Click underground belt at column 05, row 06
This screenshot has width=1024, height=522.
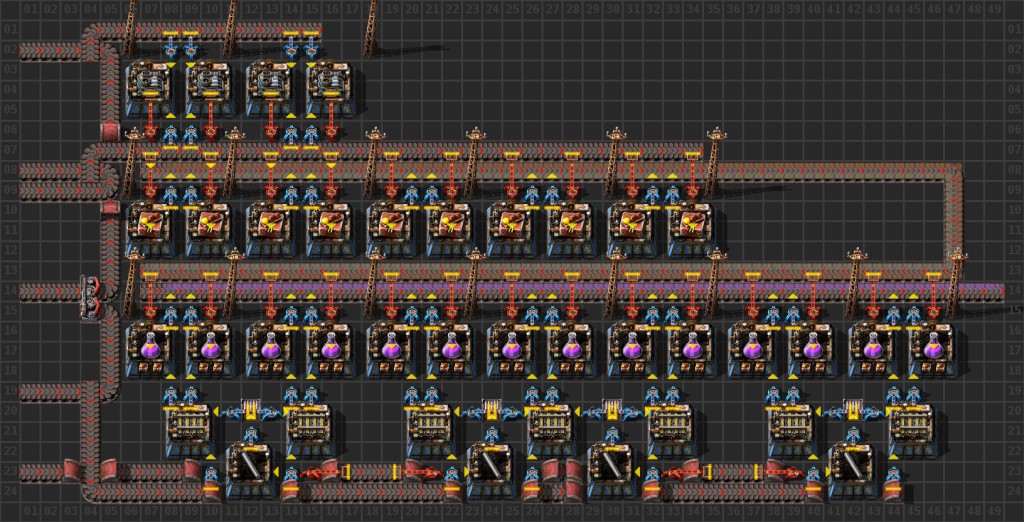110,130
